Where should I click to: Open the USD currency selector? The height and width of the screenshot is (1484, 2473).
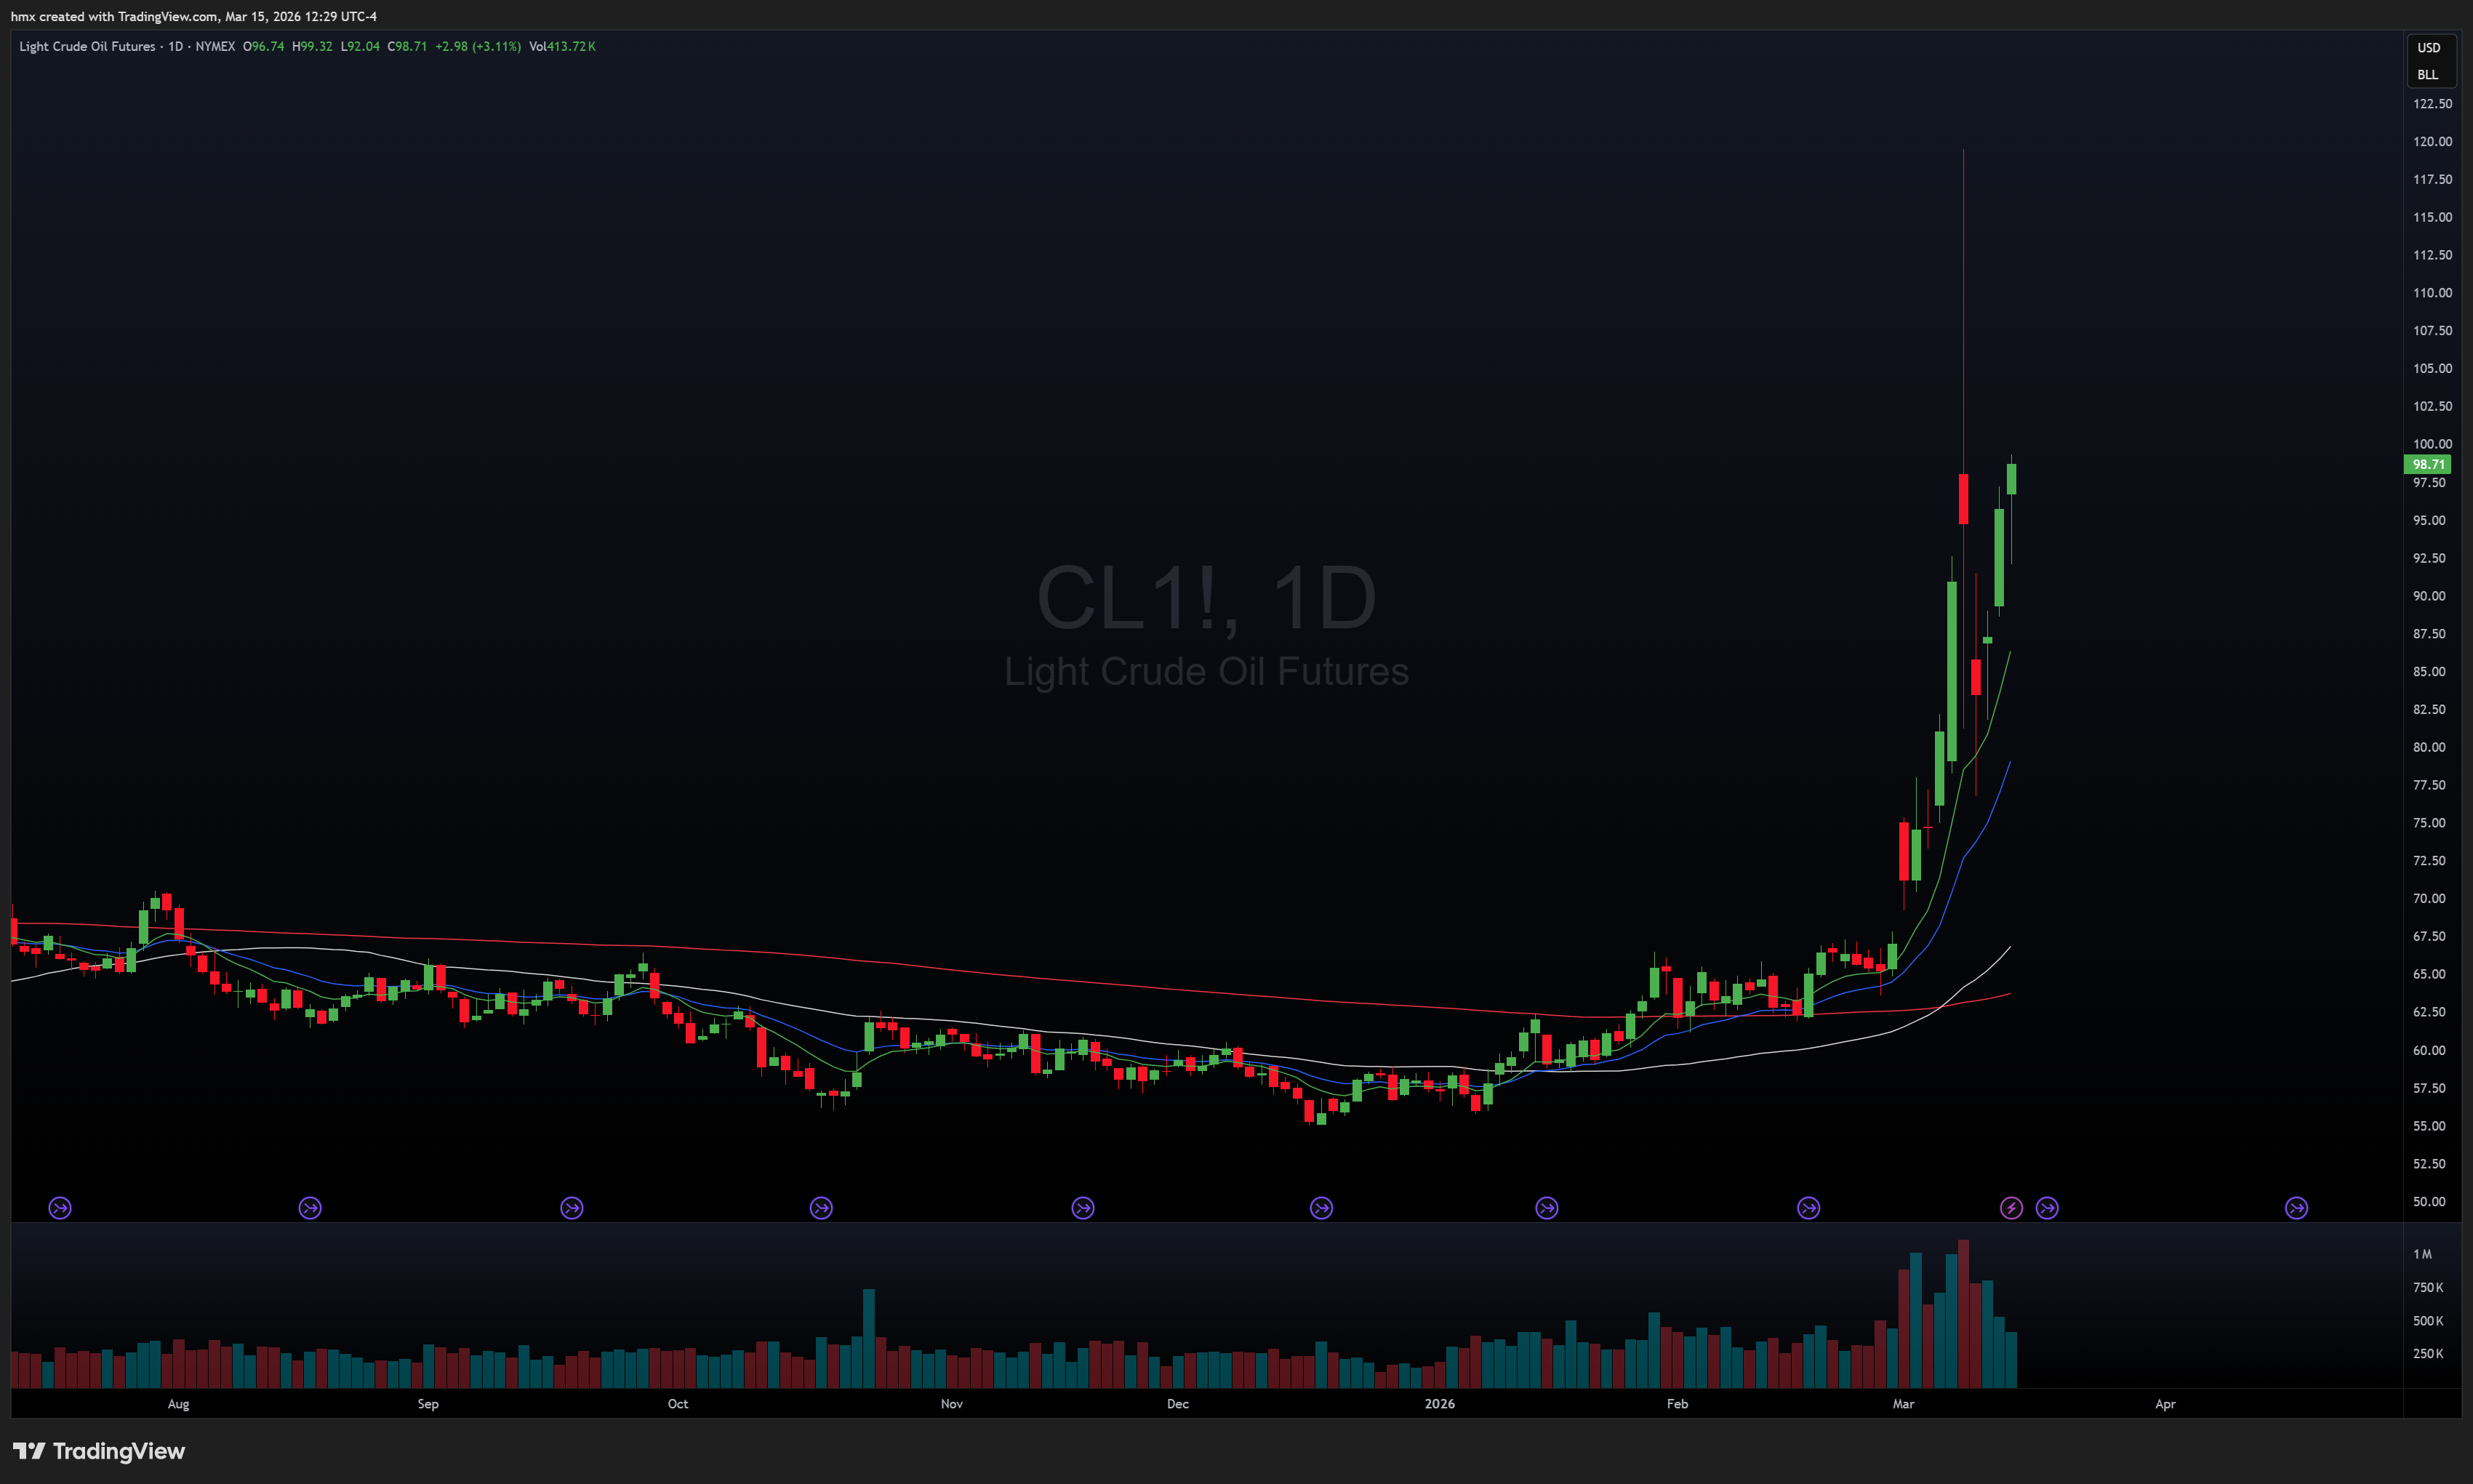(x=2429, y=48)
